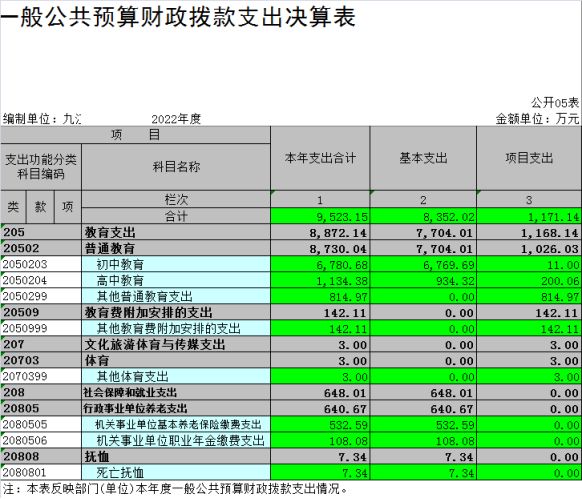Click the 项目支出 column header

(x=529, y=158)
